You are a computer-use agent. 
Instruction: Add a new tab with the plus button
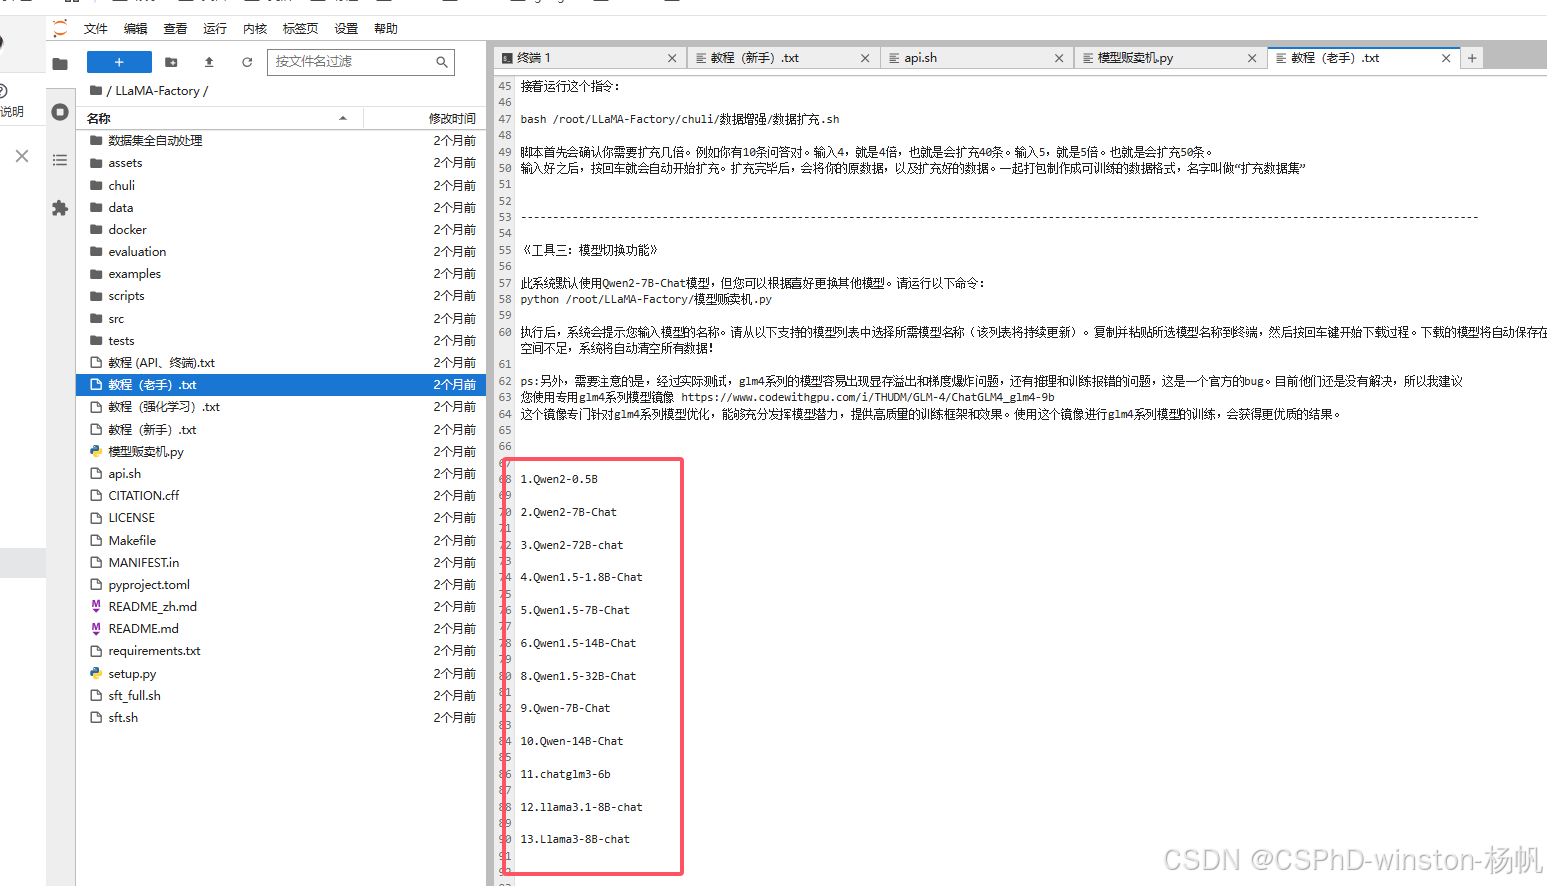tap(1472, 58)
